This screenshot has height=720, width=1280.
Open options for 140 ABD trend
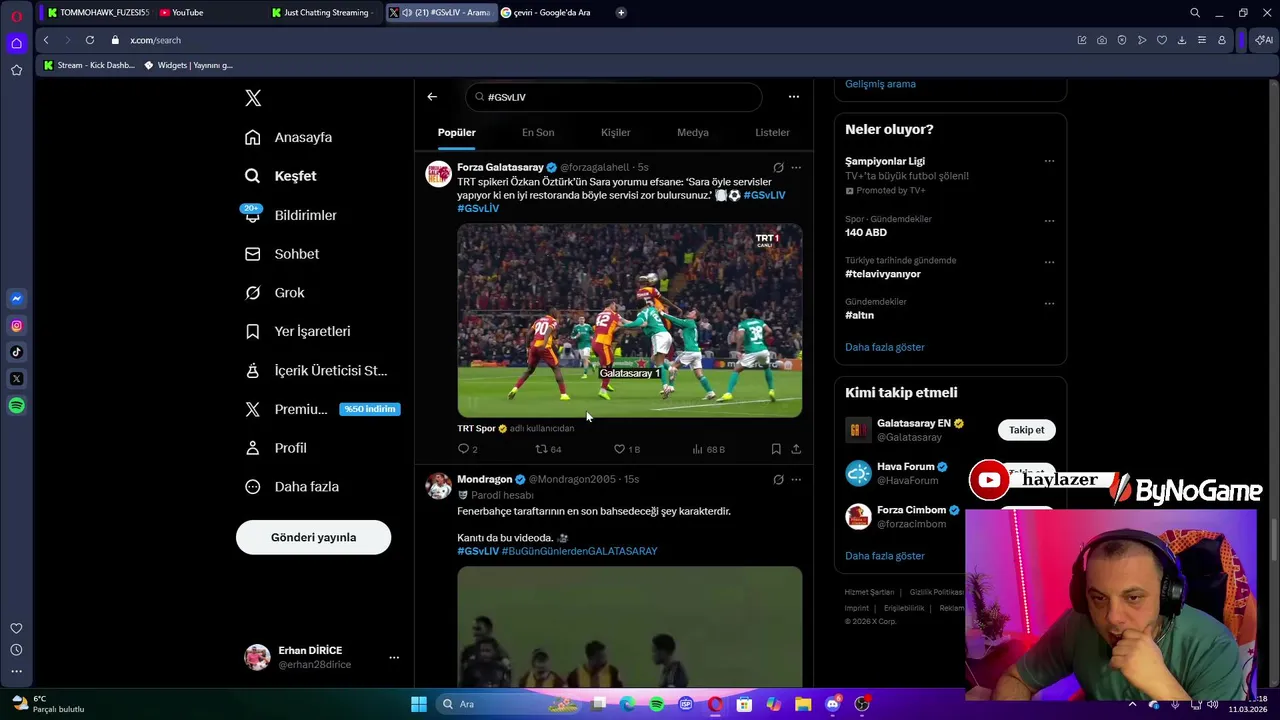1049,221
